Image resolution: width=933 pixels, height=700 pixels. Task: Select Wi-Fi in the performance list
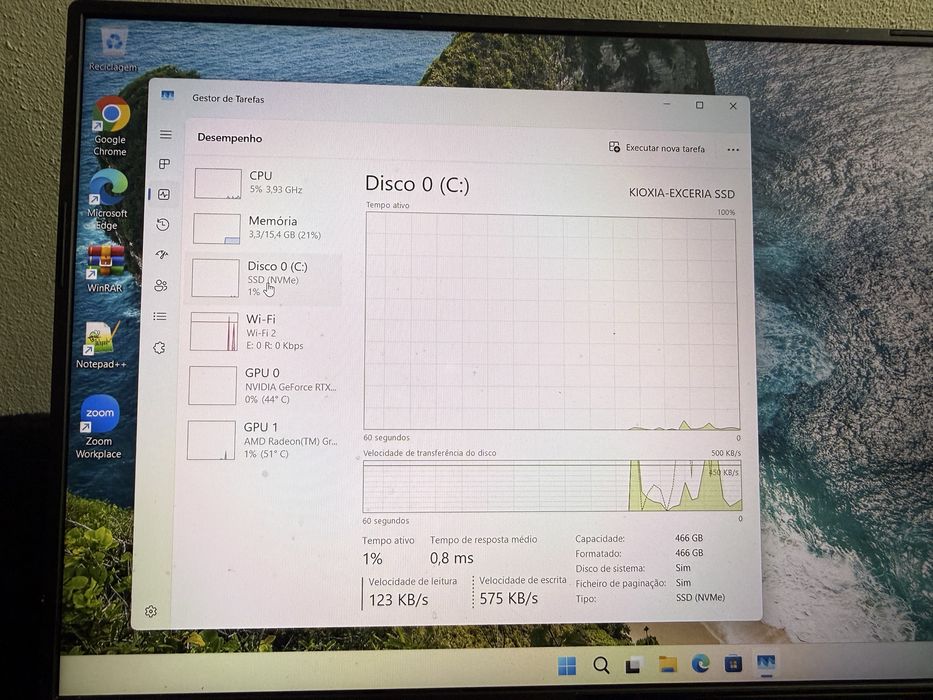coord(264,332)
